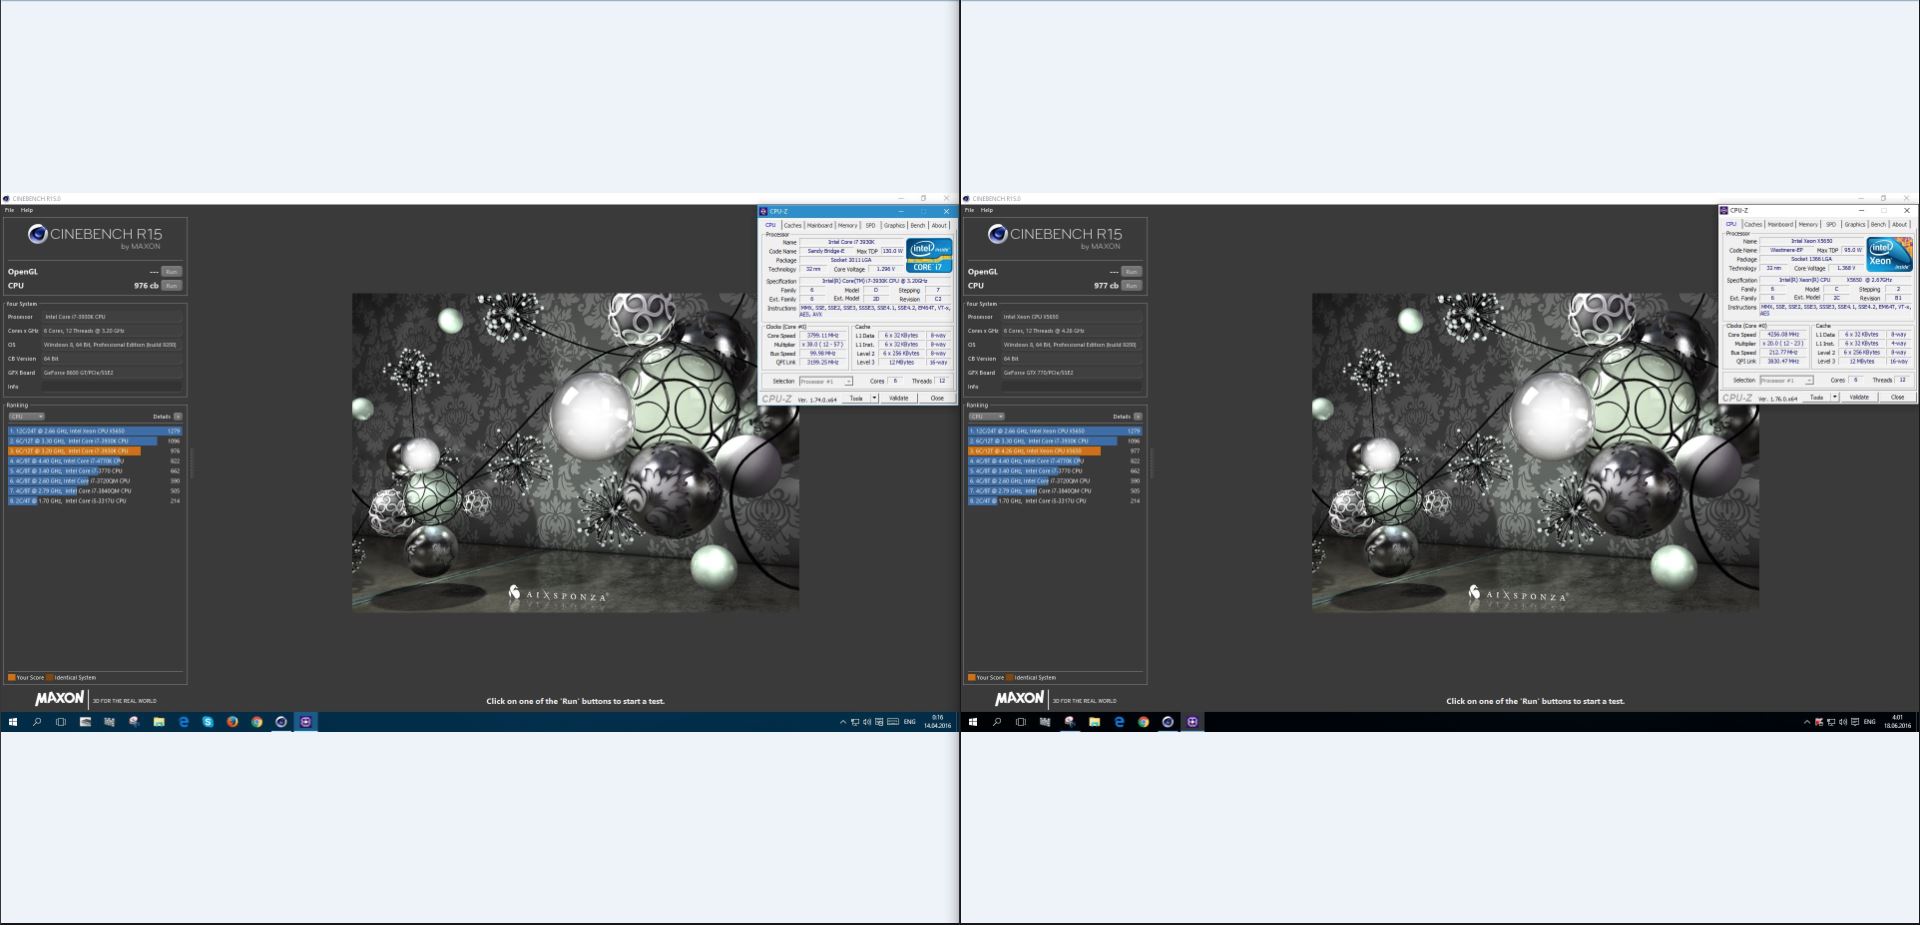Click the volume icon in the Xeon desktop's tray

1842,722
